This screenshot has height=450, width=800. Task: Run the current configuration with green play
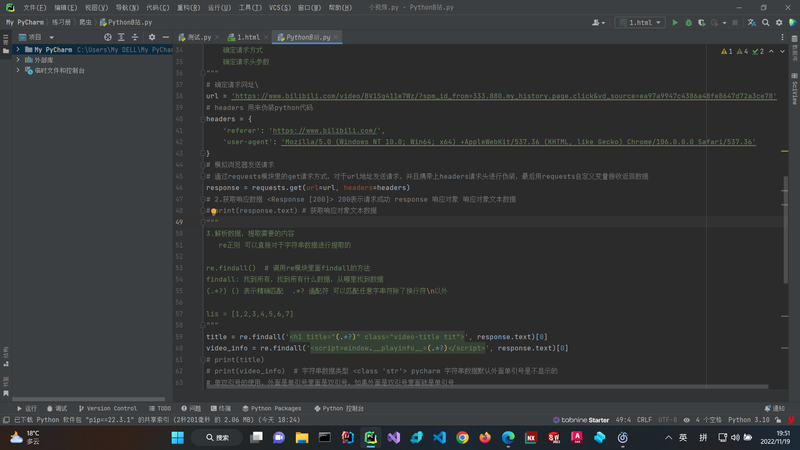click(675, 22)
